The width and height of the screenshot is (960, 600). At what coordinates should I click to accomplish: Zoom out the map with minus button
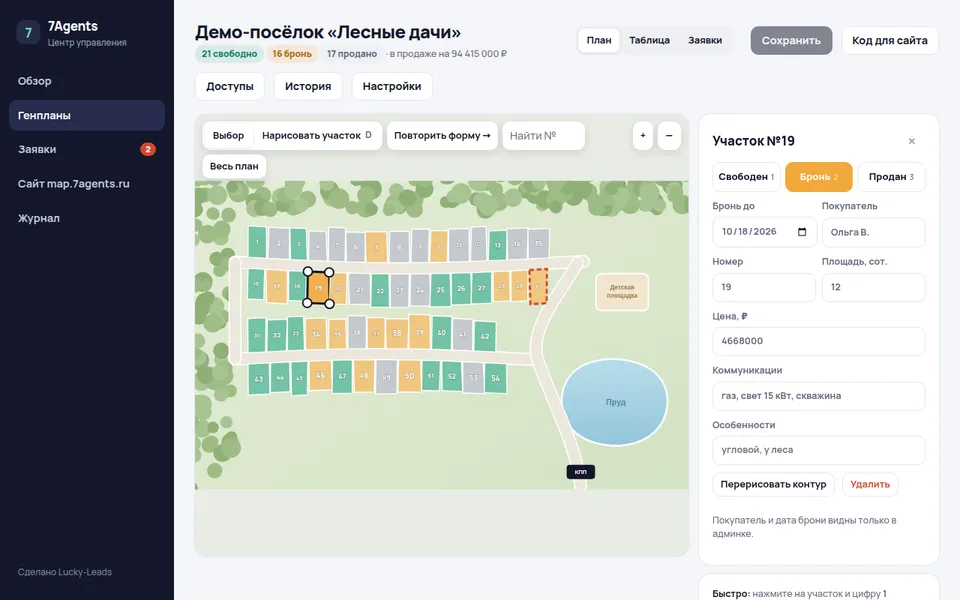(669, 135)
